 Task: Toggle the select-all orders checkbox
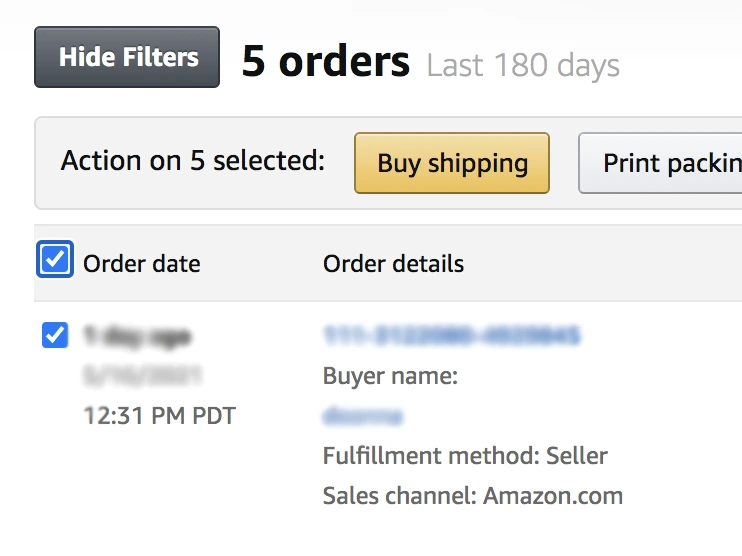click(x=55, y=260)
